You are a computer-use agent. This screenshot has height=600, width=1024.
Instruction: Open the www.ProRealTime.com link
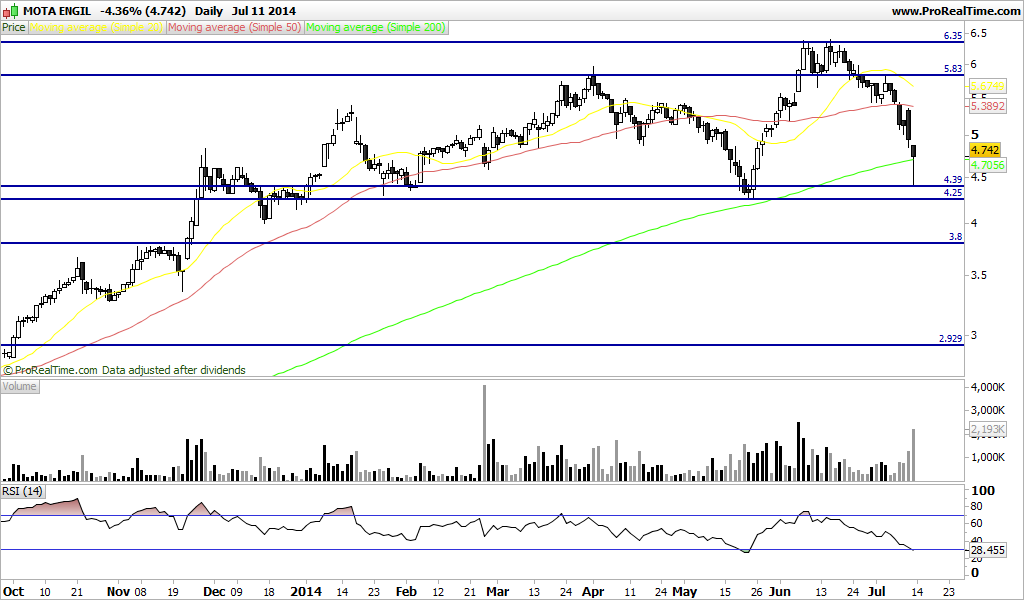tap(954, 11)
